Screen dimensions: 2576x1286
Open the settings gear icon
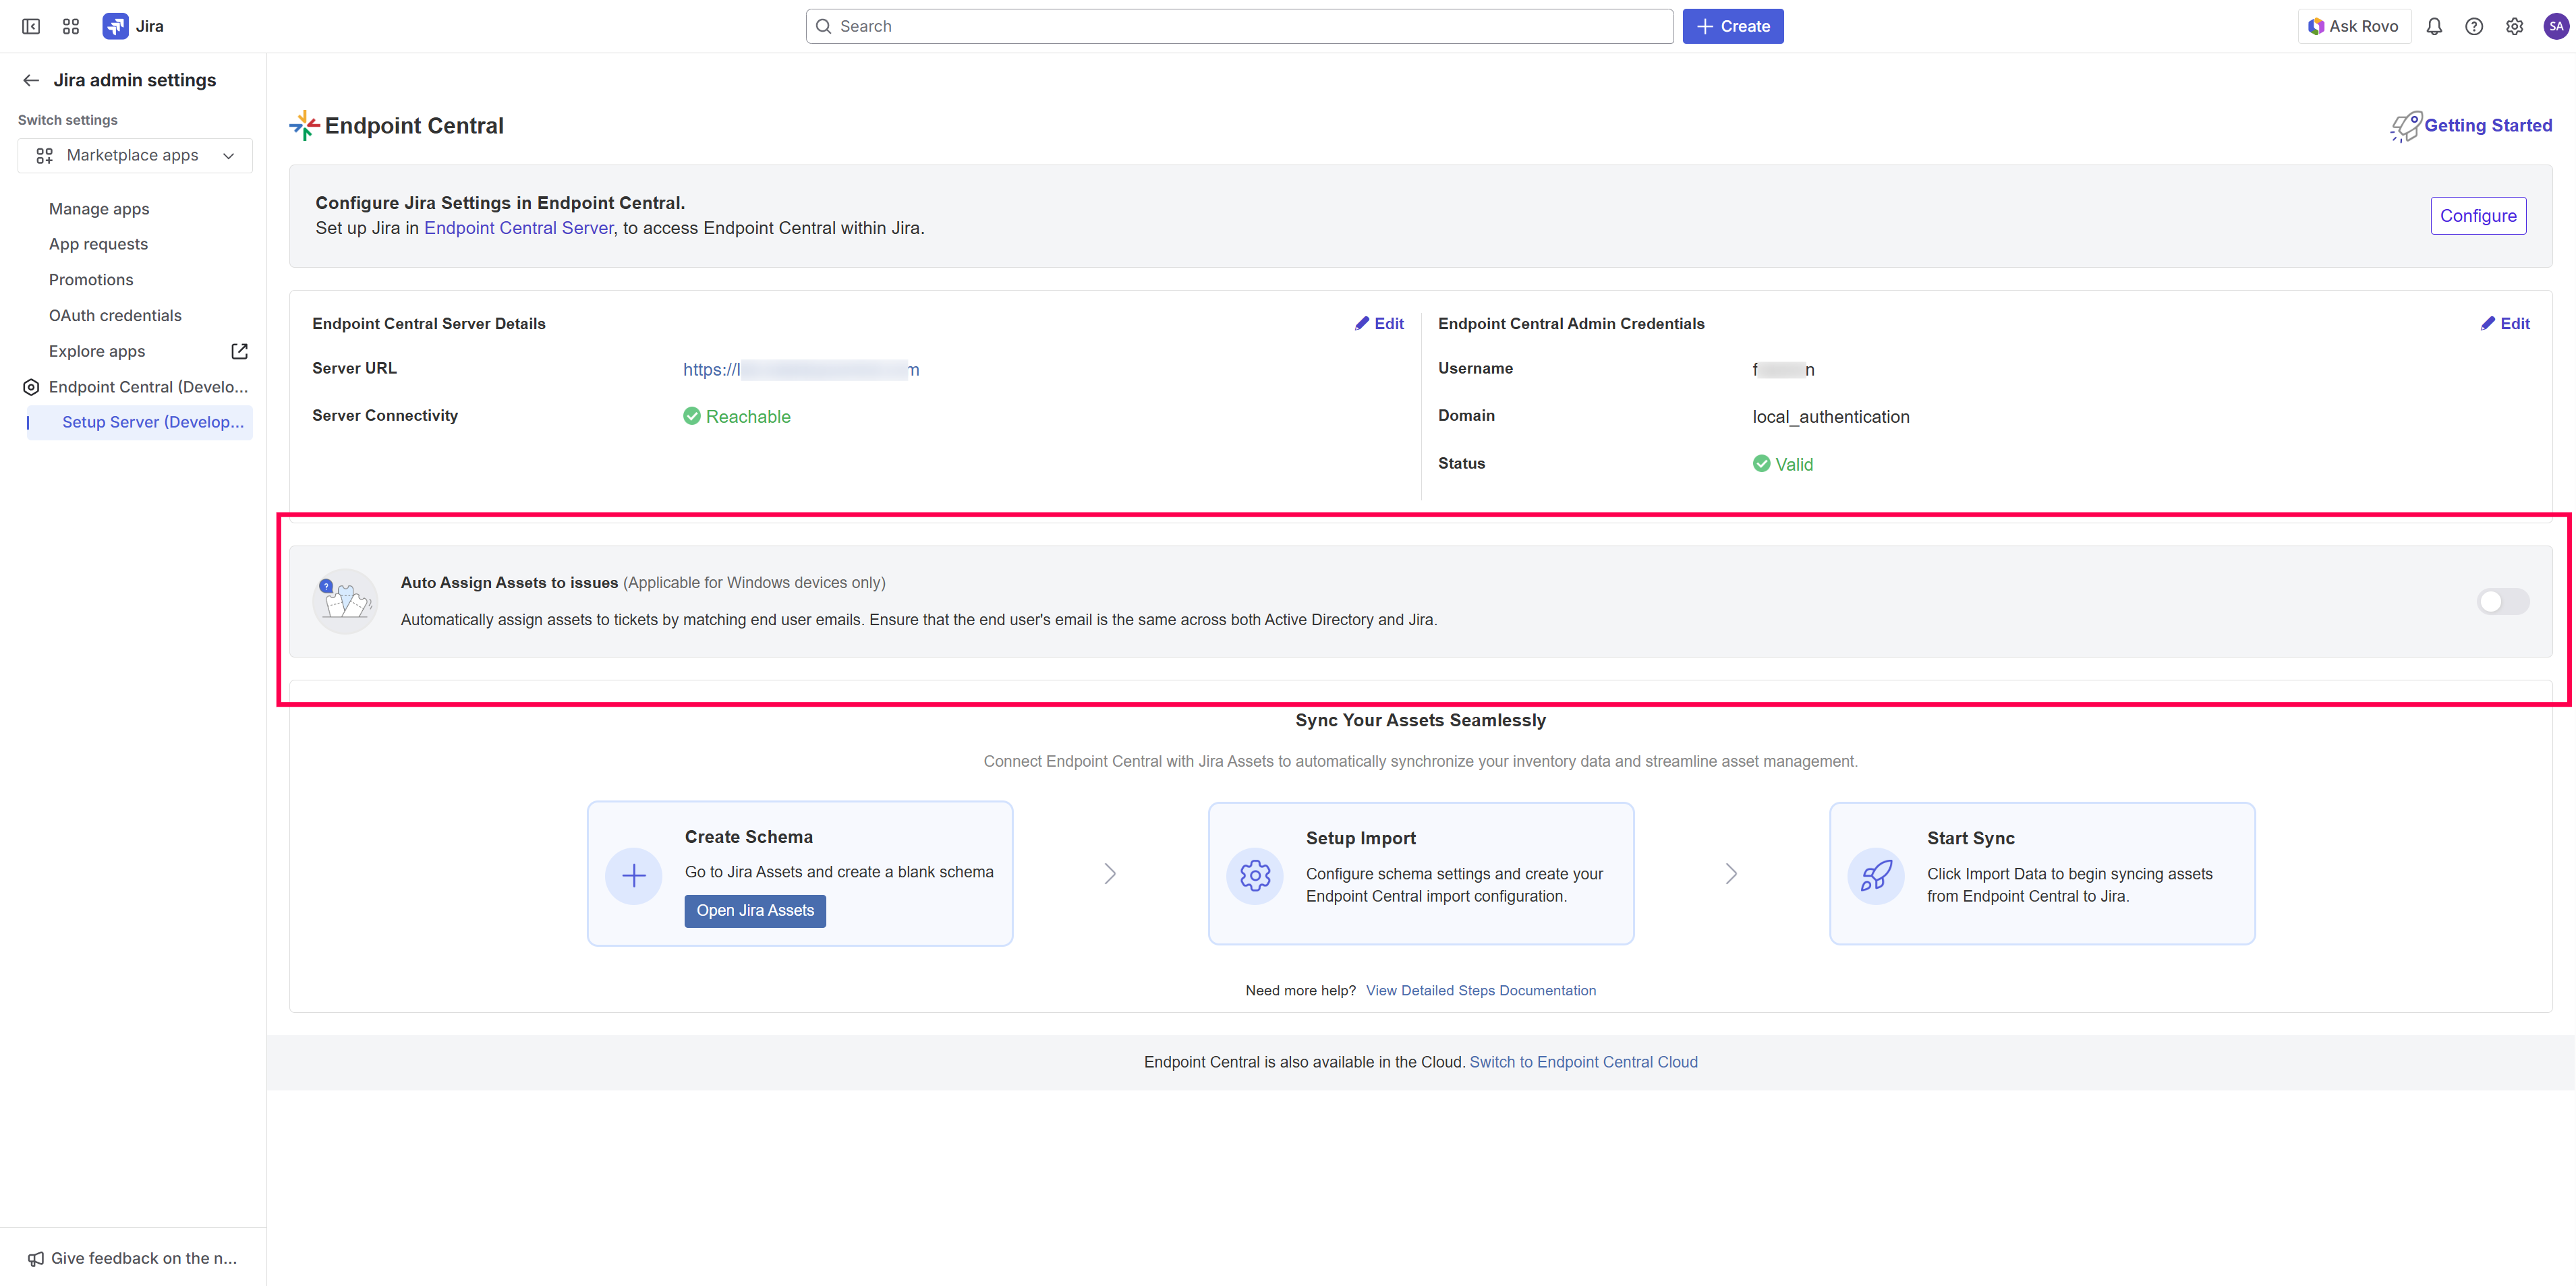pos(2514,26)
